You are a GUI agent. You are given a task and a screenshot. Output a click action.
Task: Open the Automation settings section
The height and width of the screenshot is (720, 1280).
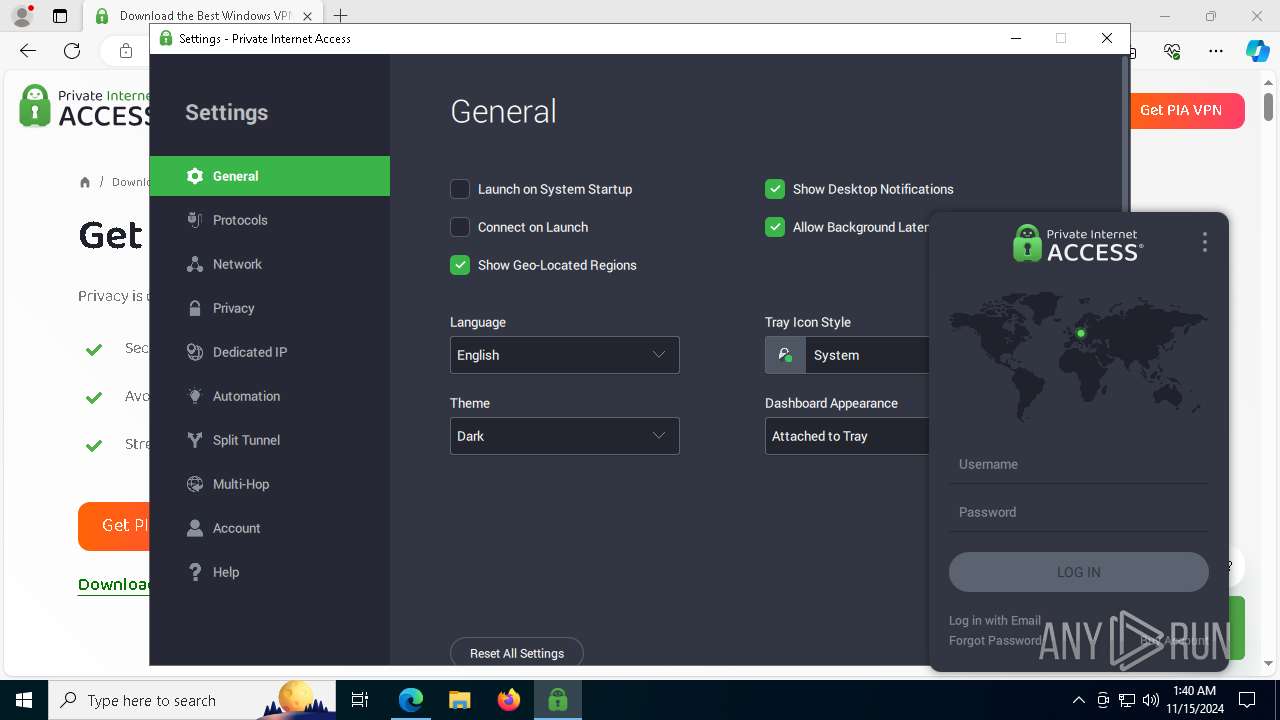tap(269, 396)
